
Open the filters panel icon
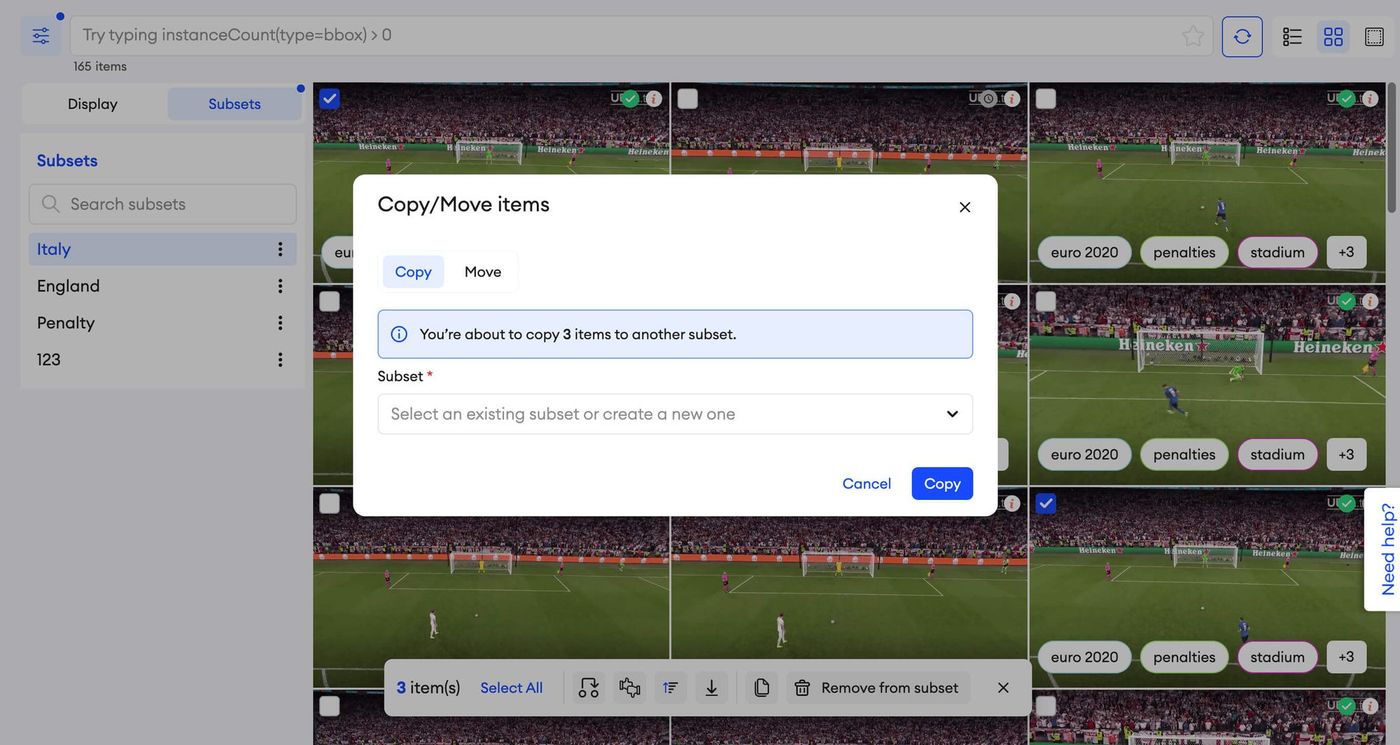41,36
